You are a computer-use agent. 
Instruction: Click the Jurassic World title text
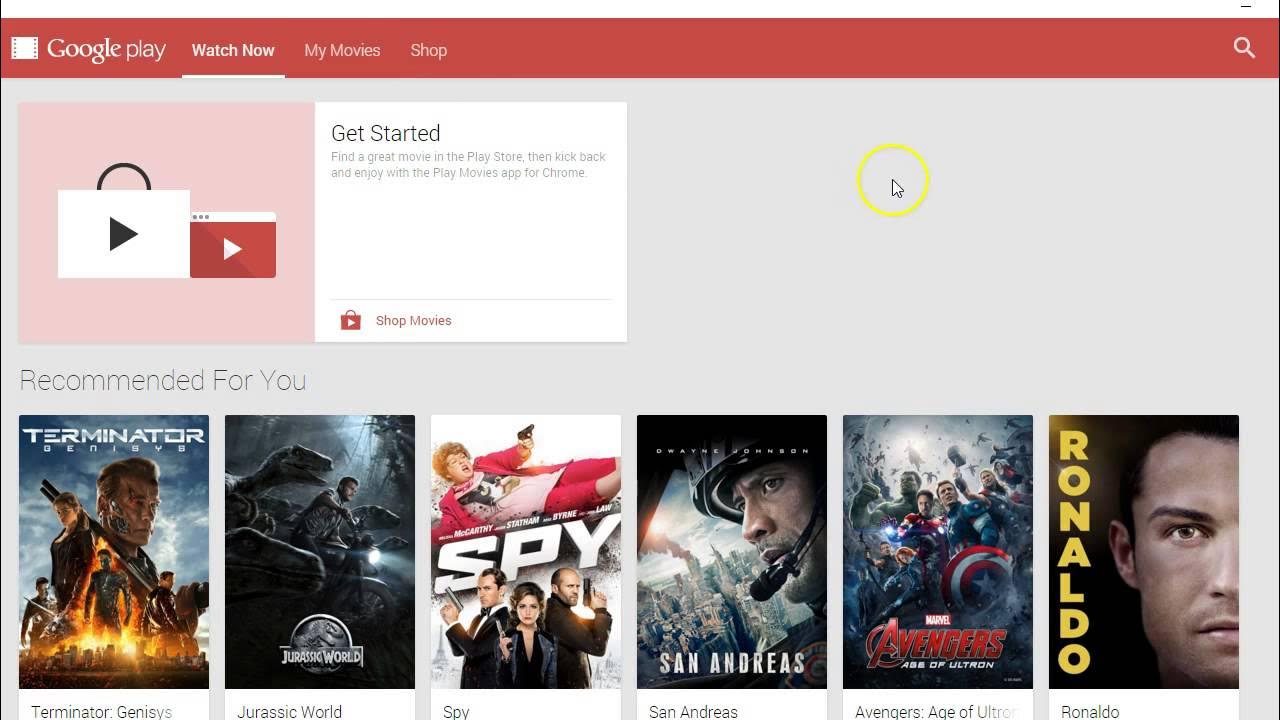(289, 712)
